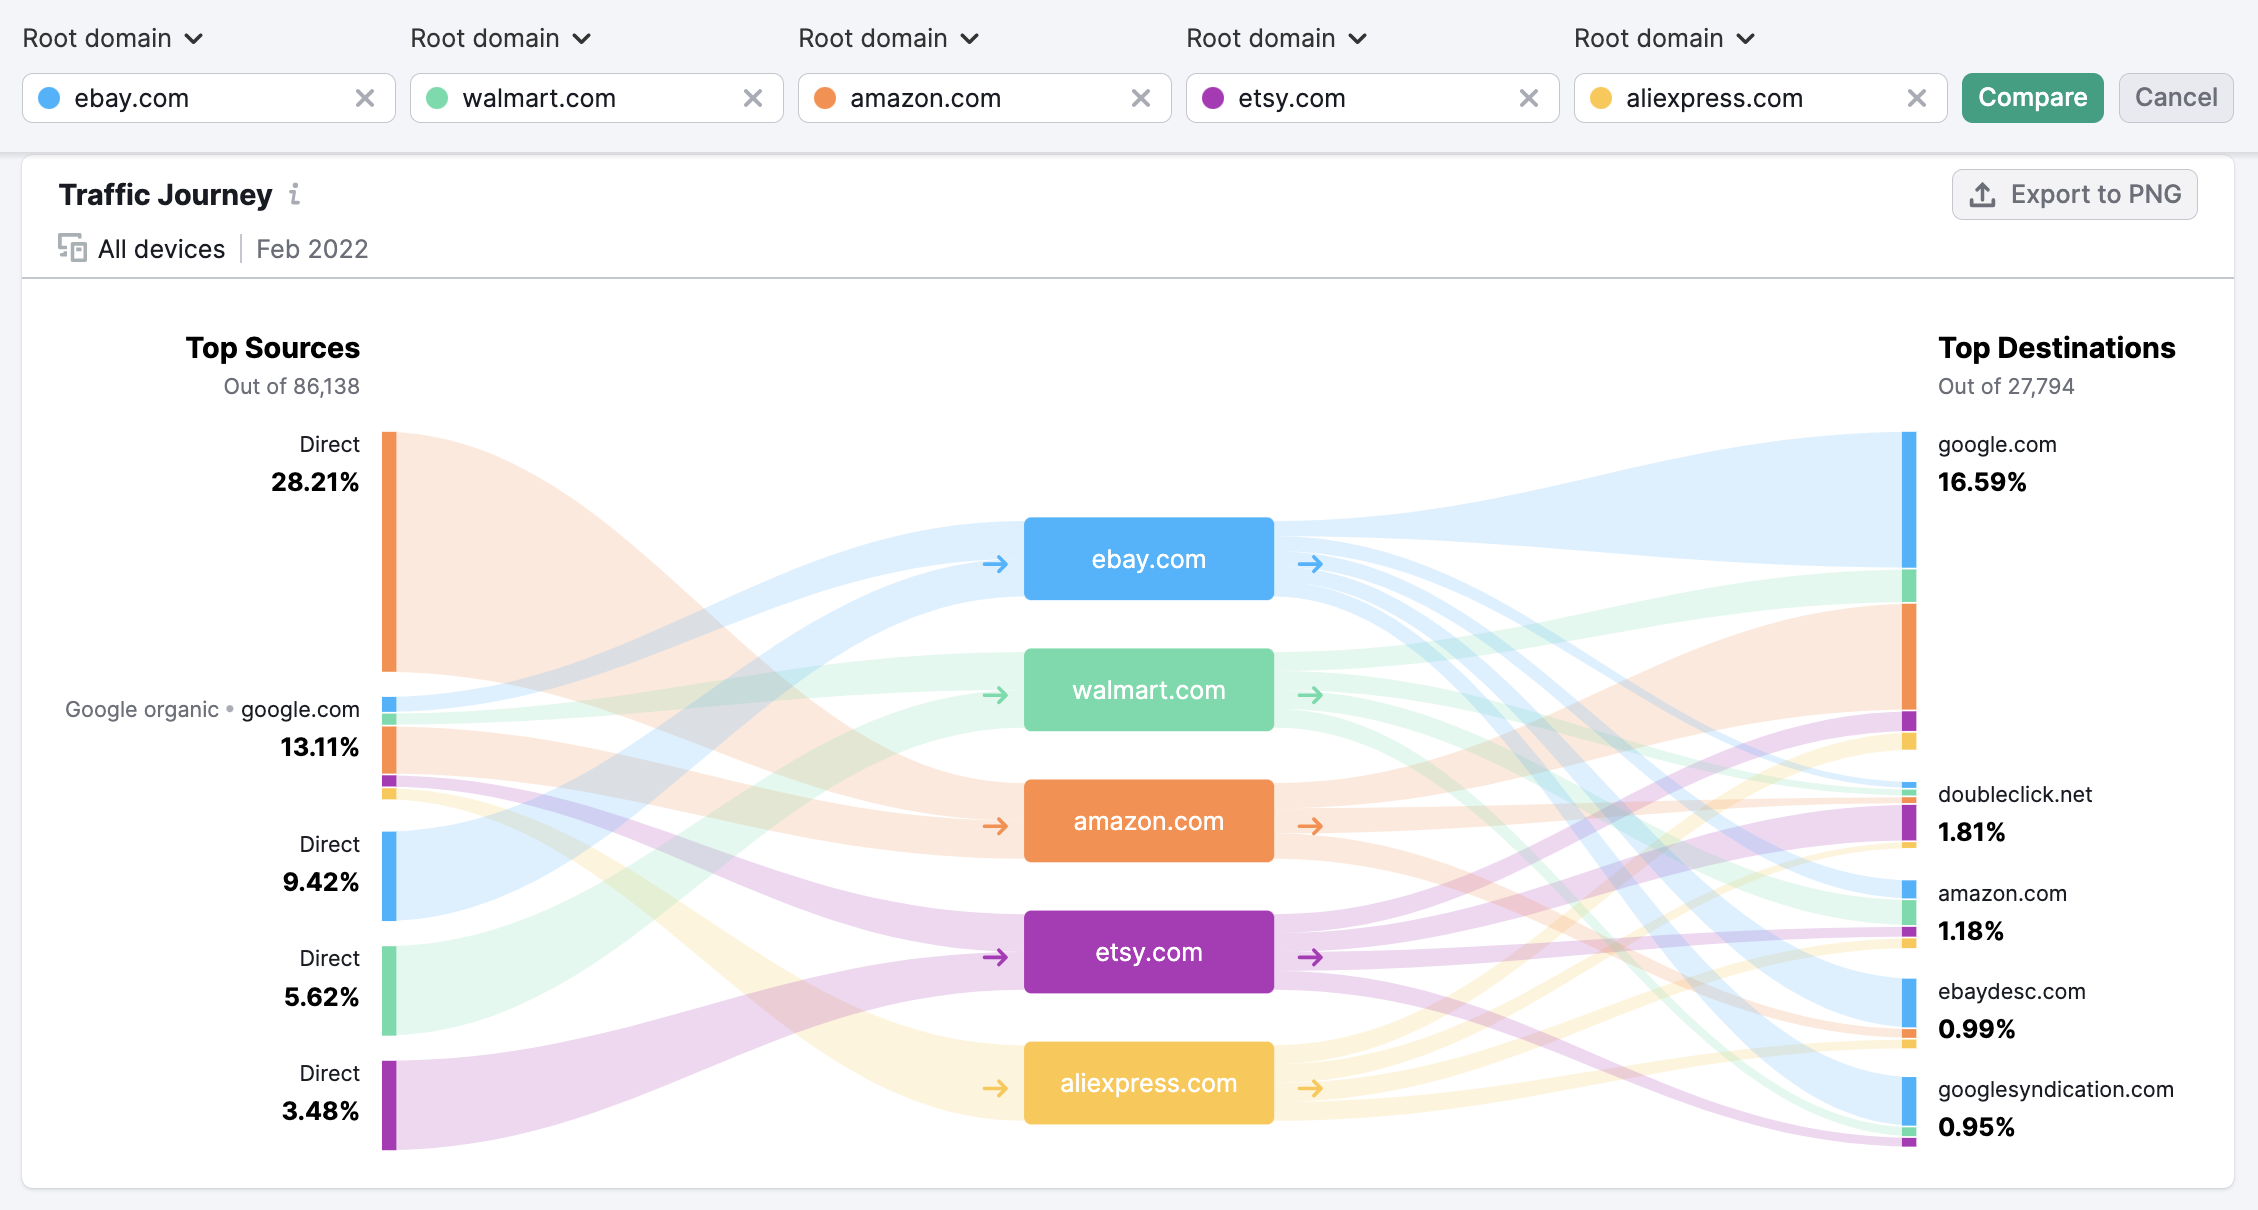Image resolution: width=2258 pixels, height=1210 pixels.
Task: Click outgoing arrow right of walmart.com node
Action: (x=1311, y=695)
